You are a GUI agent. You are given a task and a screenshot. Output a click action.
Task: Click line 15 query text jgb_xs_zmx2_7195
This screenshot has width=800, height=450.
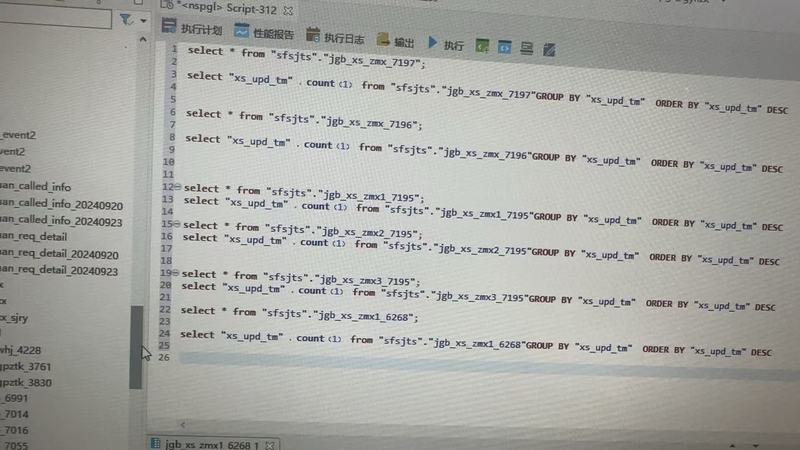click(x=303, y=230)
